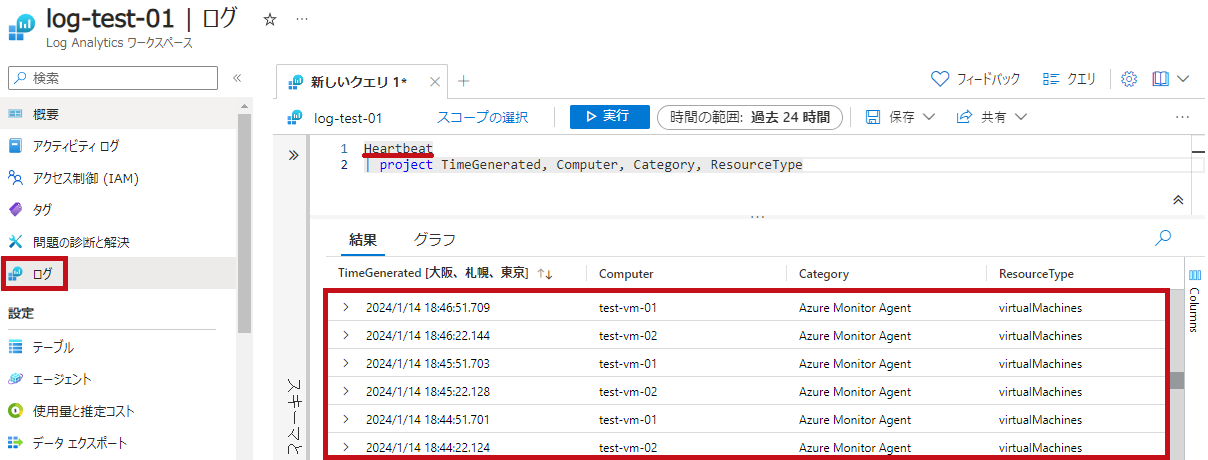This screenshot has height=460, width=1208.
Task: Click the sidebar vertical scrollbar
Action: (245, 222)
